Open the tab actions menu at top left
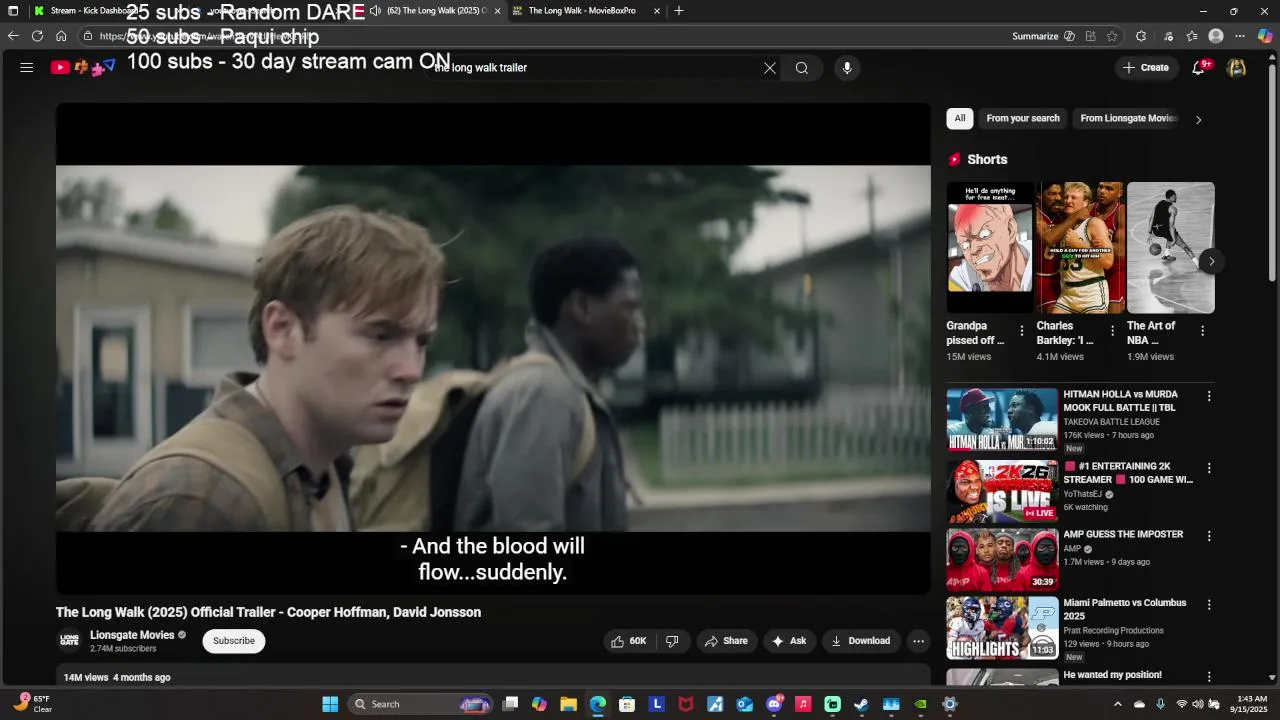1280x720 pixels. pyautogui.click(x=13, y=11)
